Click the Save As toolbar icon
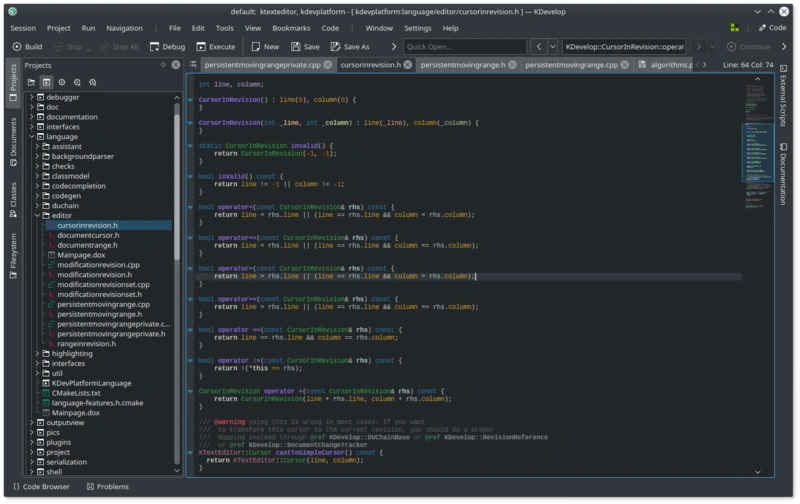The height and width of the screenshot is (504, 800). [x=350, y=46]
